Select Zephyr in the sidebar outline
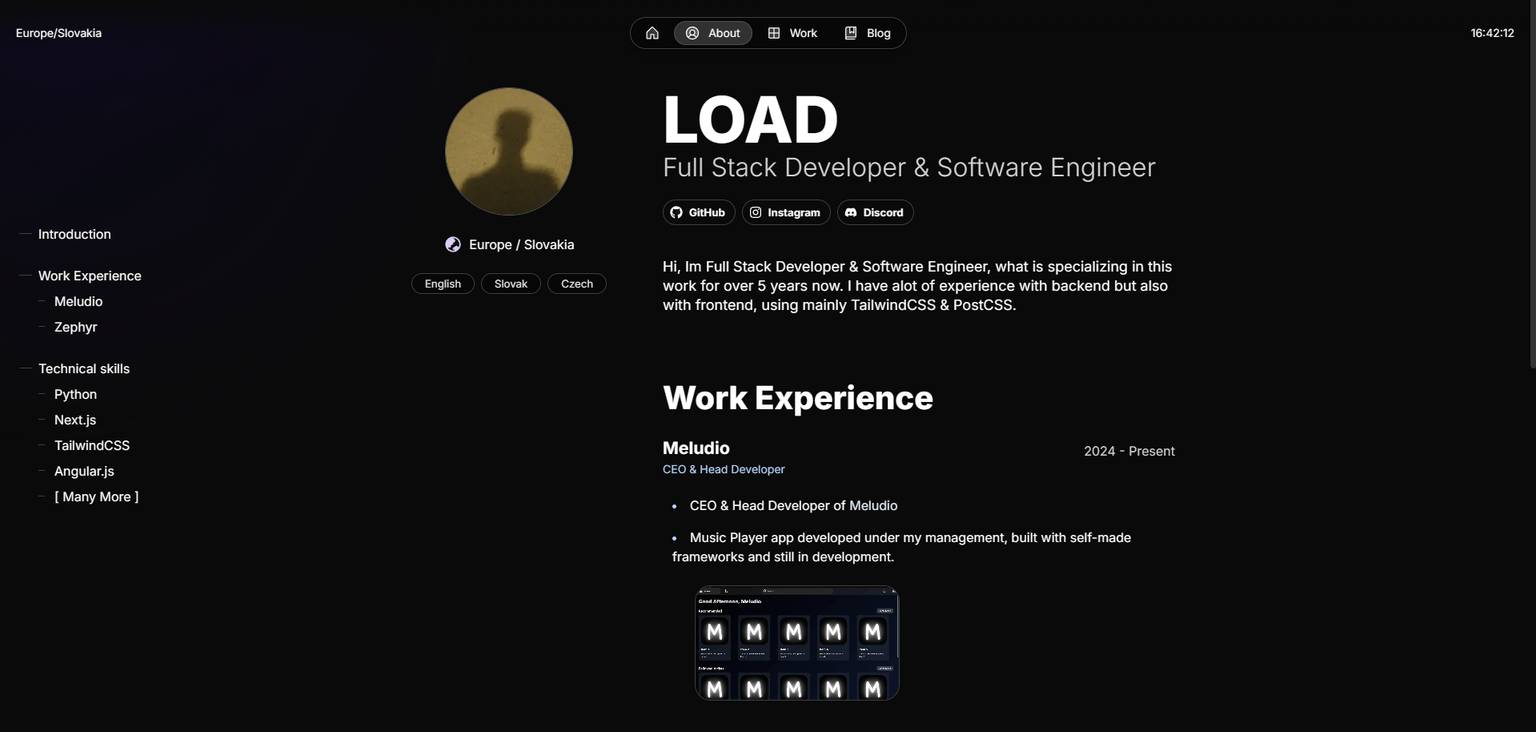This screenshot has height=732, width=1536. click(x=75, y=327)
